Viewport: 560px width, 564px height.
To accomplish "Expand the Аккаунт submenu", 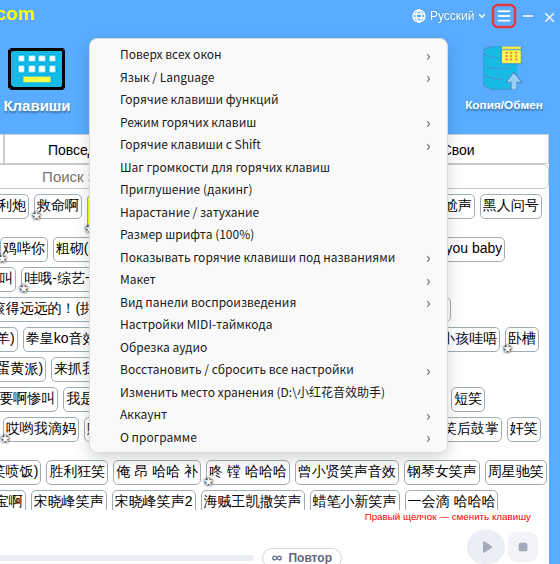I will pos(268,415).
